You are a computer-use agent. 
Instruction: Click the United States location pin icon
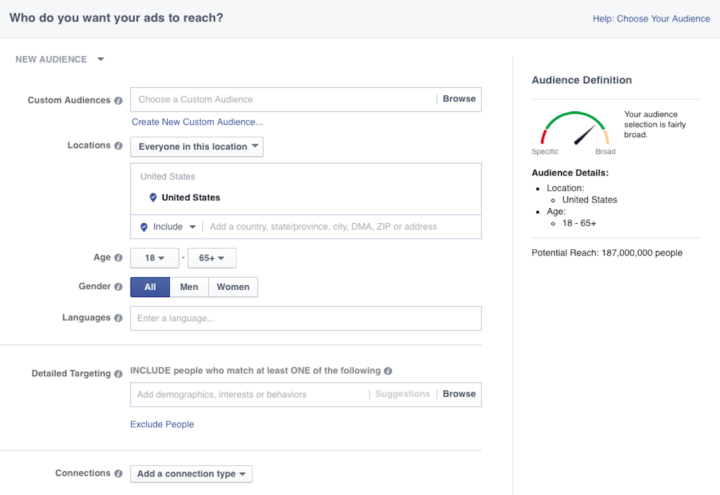click(x=153, y=198)
